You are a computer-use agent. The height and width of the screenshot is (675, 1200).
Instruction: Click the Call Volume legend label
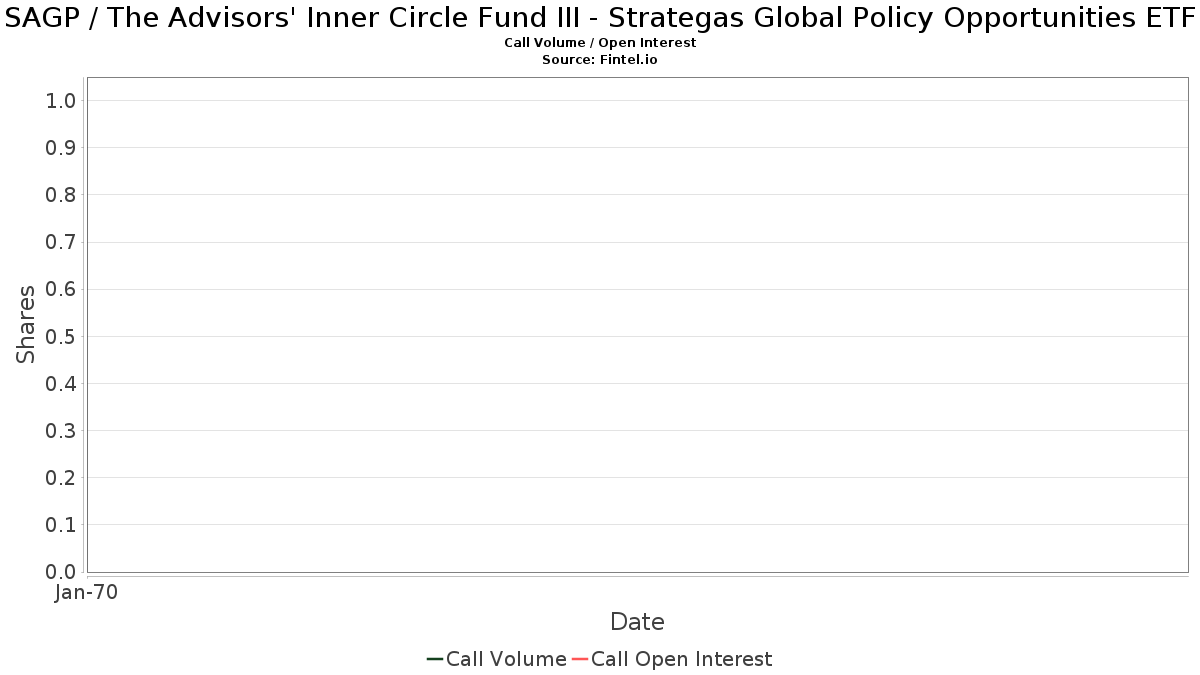pyautogui.click(x=506, y=659)
